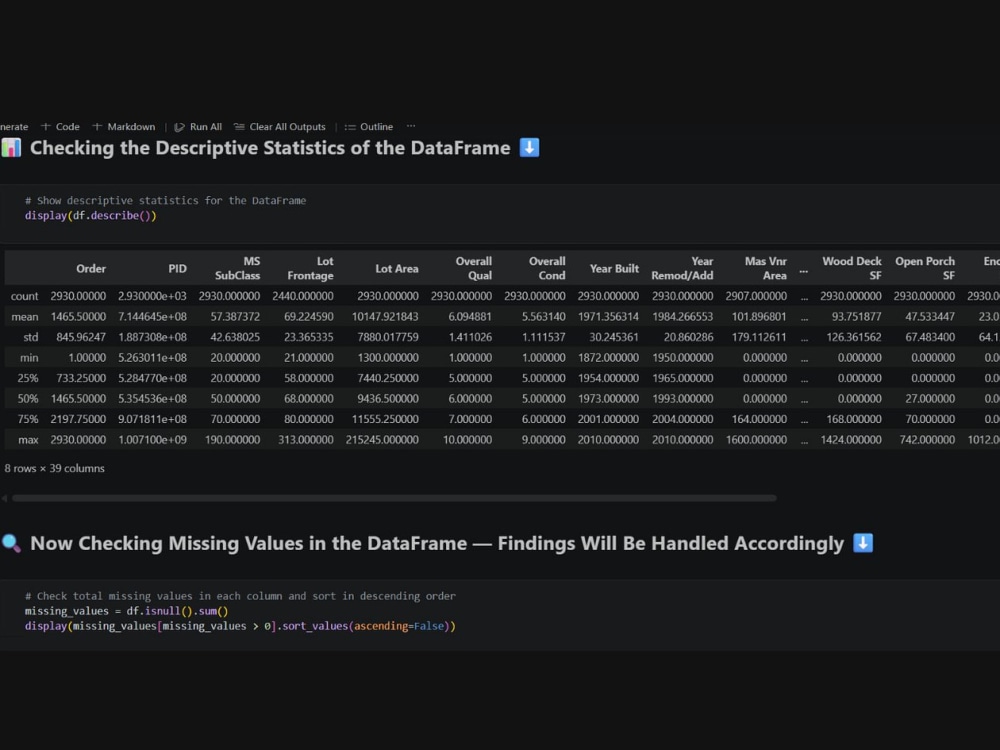Viewport: 1000px width, 750px height.
Task: Click the PID mean value 7.144645e+08
Action: pyautogui.click(x=152, y=316)
